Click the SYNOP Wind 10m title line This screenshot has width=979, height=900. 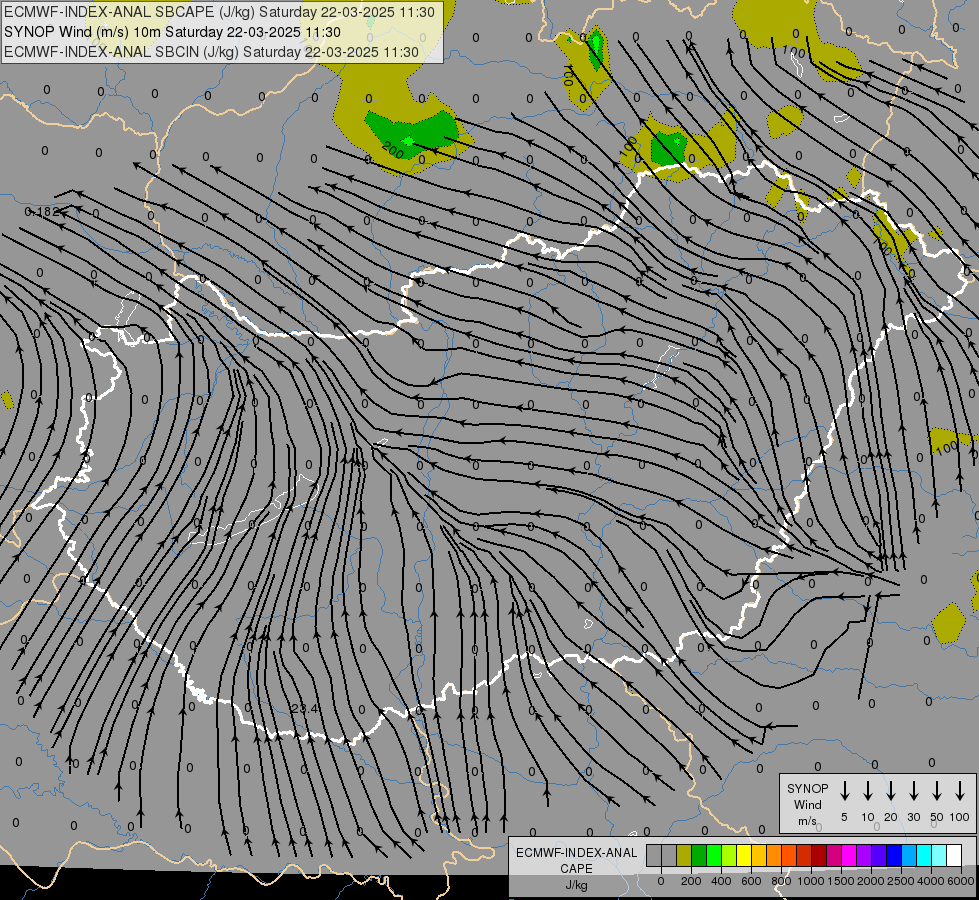point(172,32)
